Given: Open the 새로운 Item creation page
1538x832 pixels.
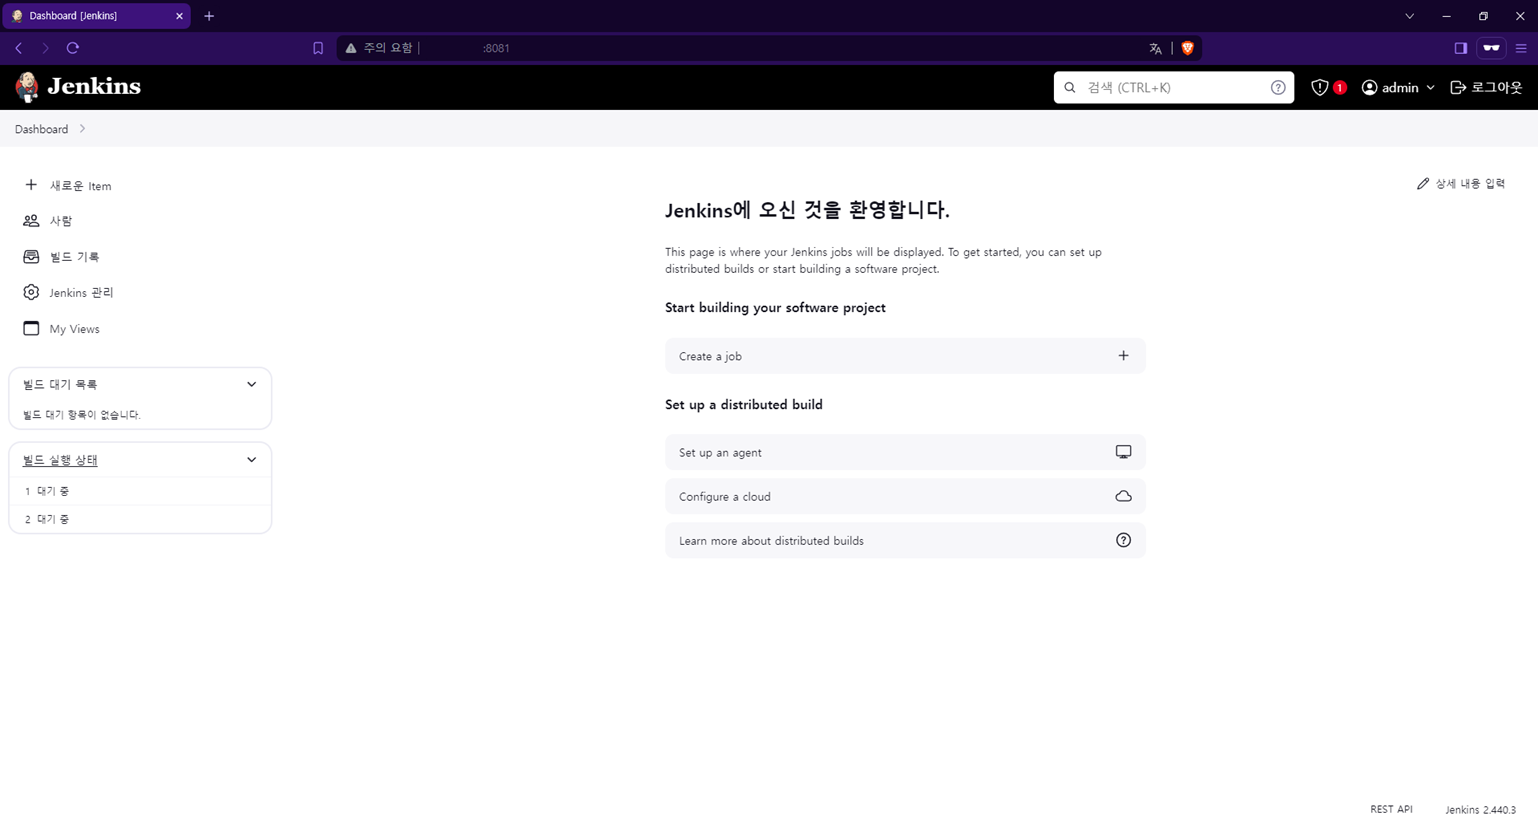Looking at the screenshot, I should 79,185.
